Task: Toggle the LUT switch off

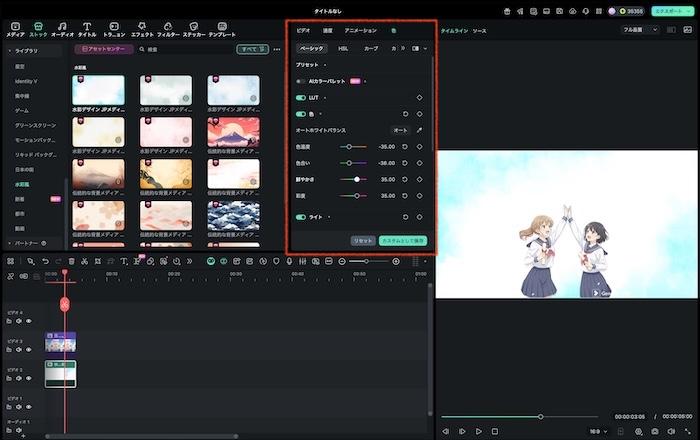Action: click(300, 98)
